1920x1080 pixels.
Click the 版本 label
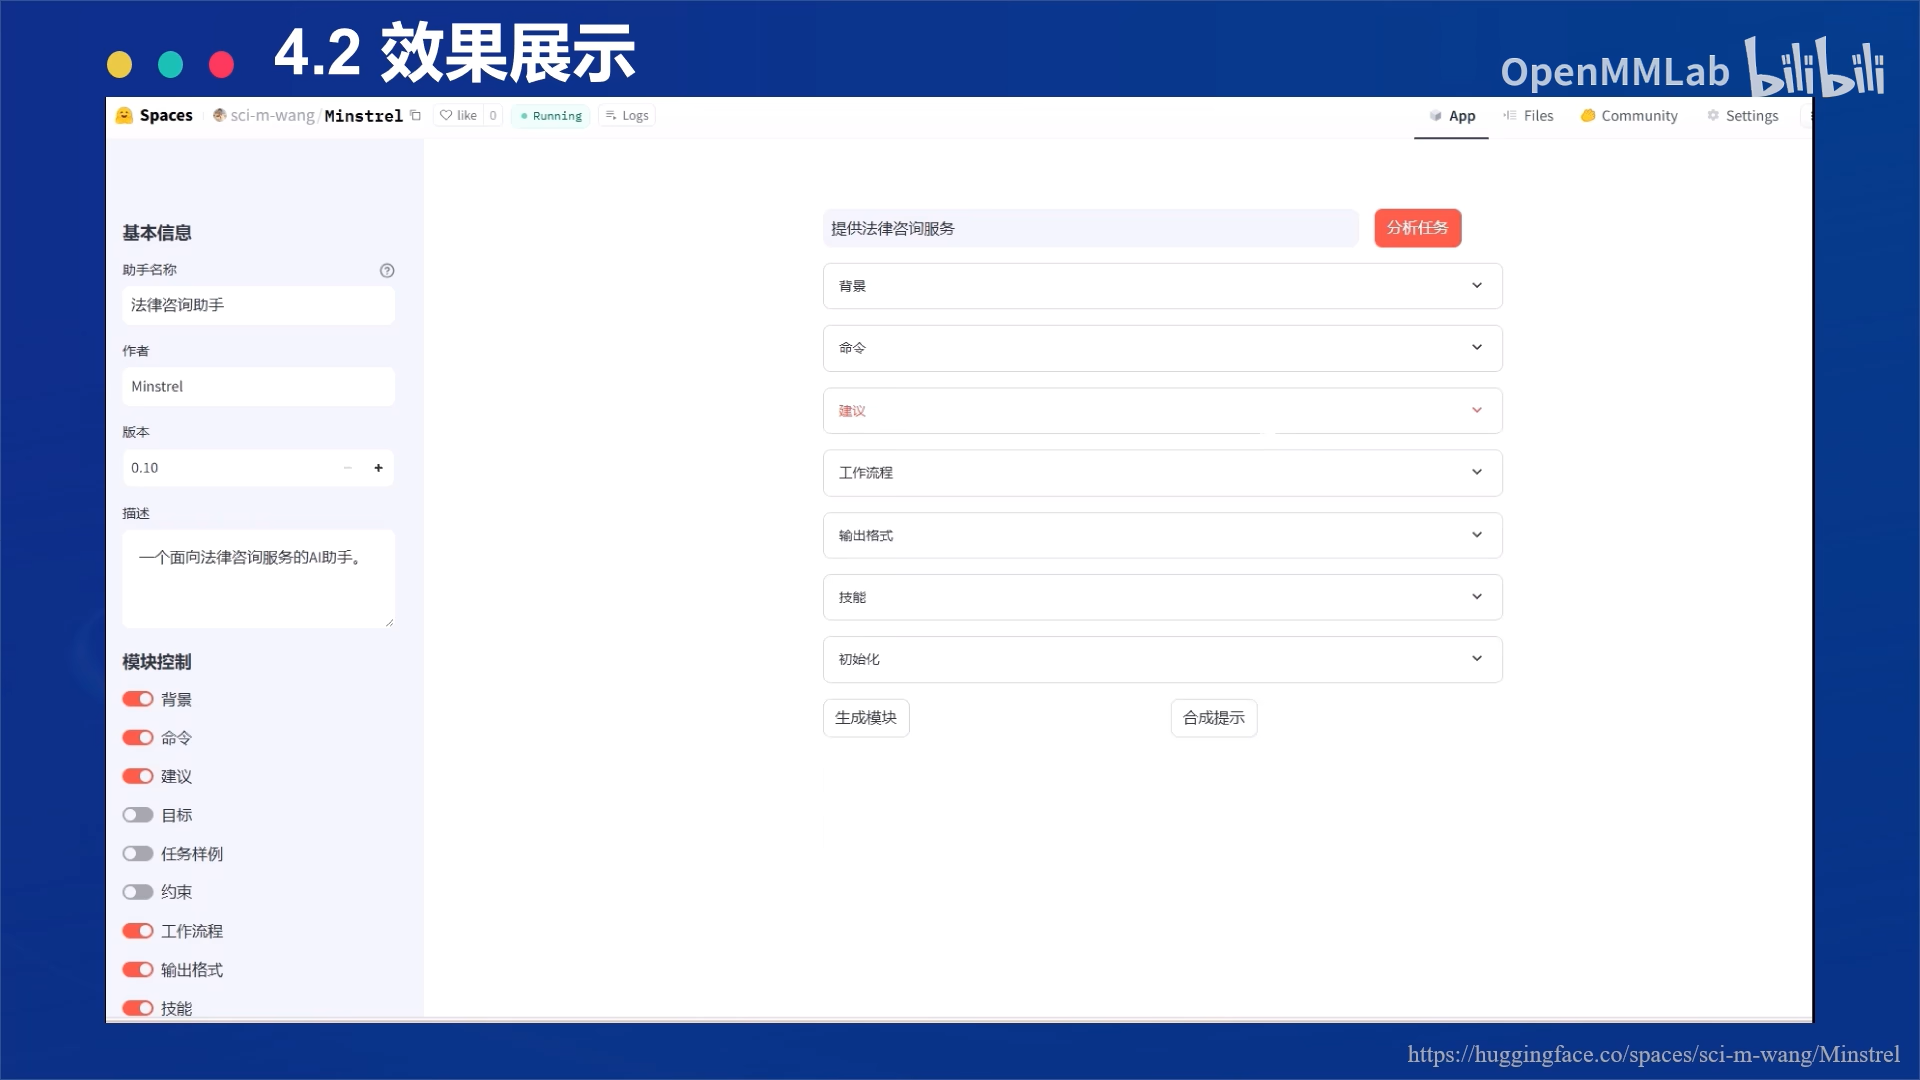[x=136, y=432]
